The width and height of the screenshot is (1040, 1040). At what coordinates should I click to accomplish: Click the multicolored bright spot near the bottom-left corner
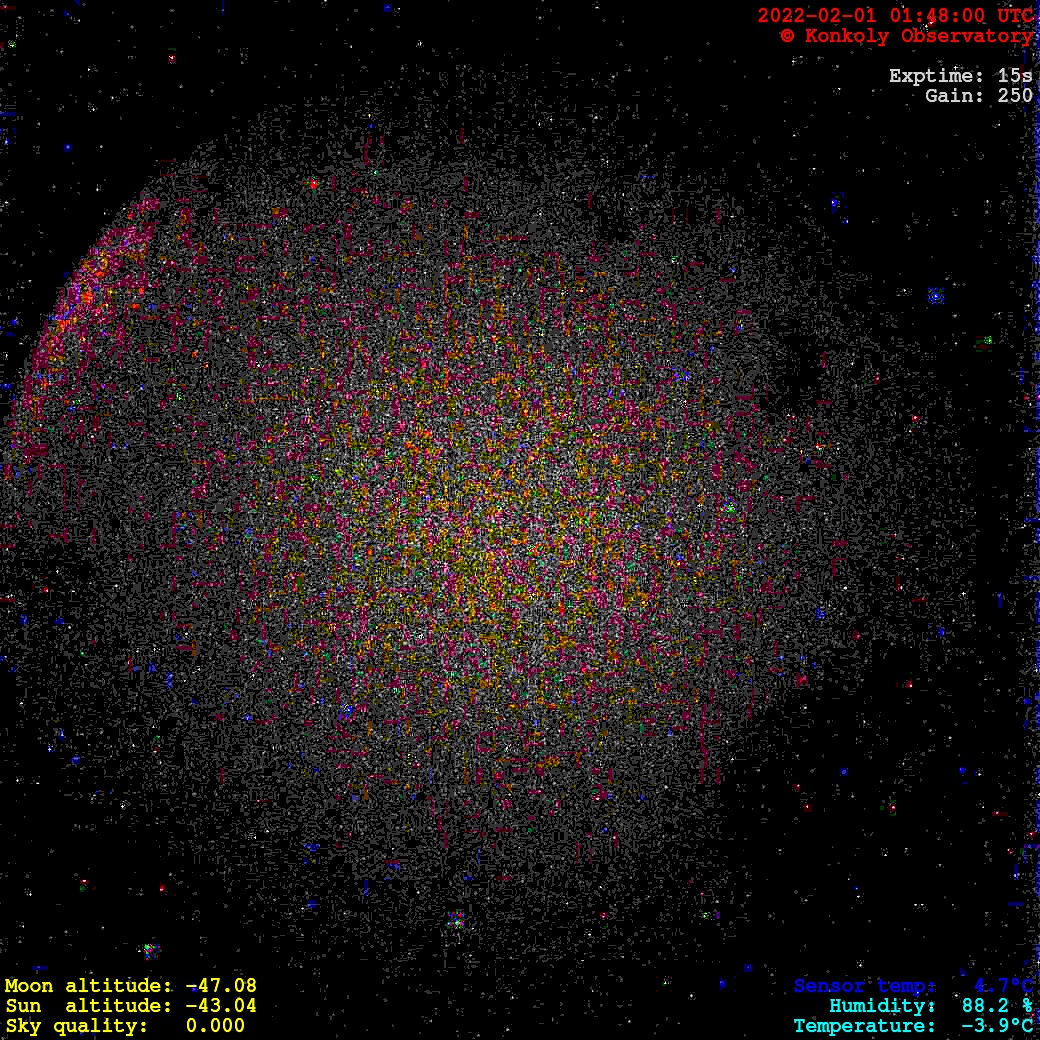(x=150, y=949)
